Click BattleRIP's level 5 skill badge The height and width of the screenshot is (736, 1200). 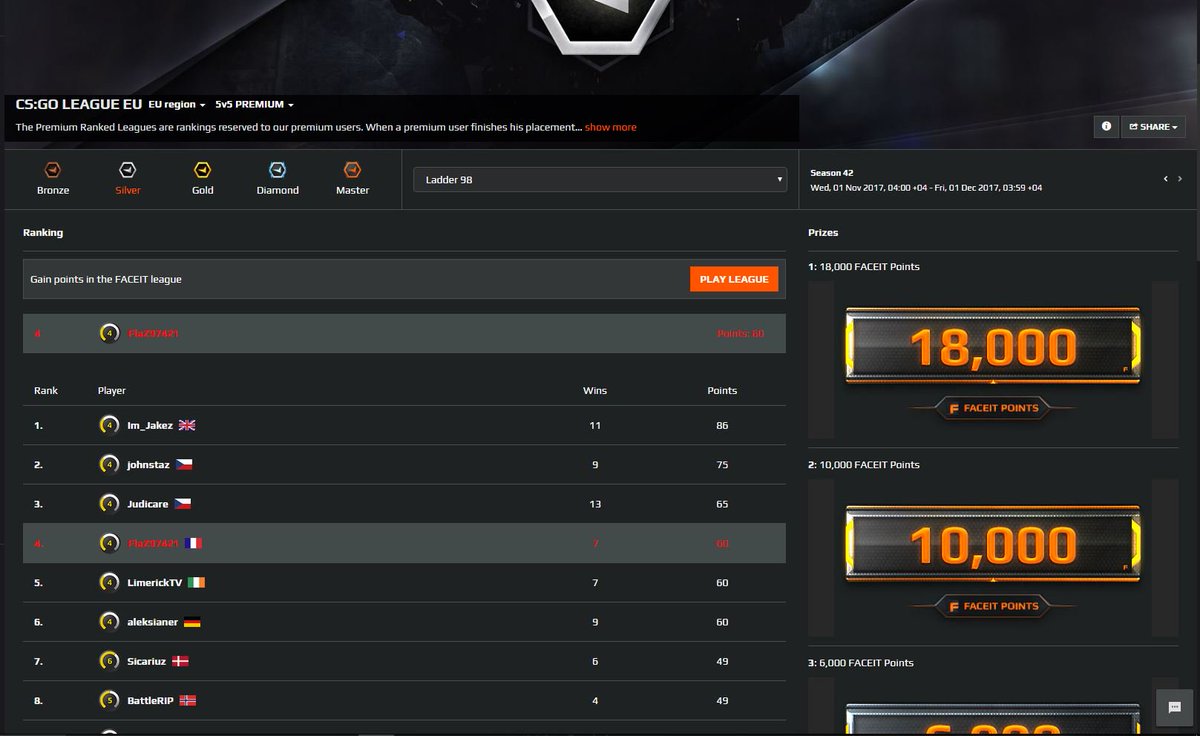tap(108, 700)
